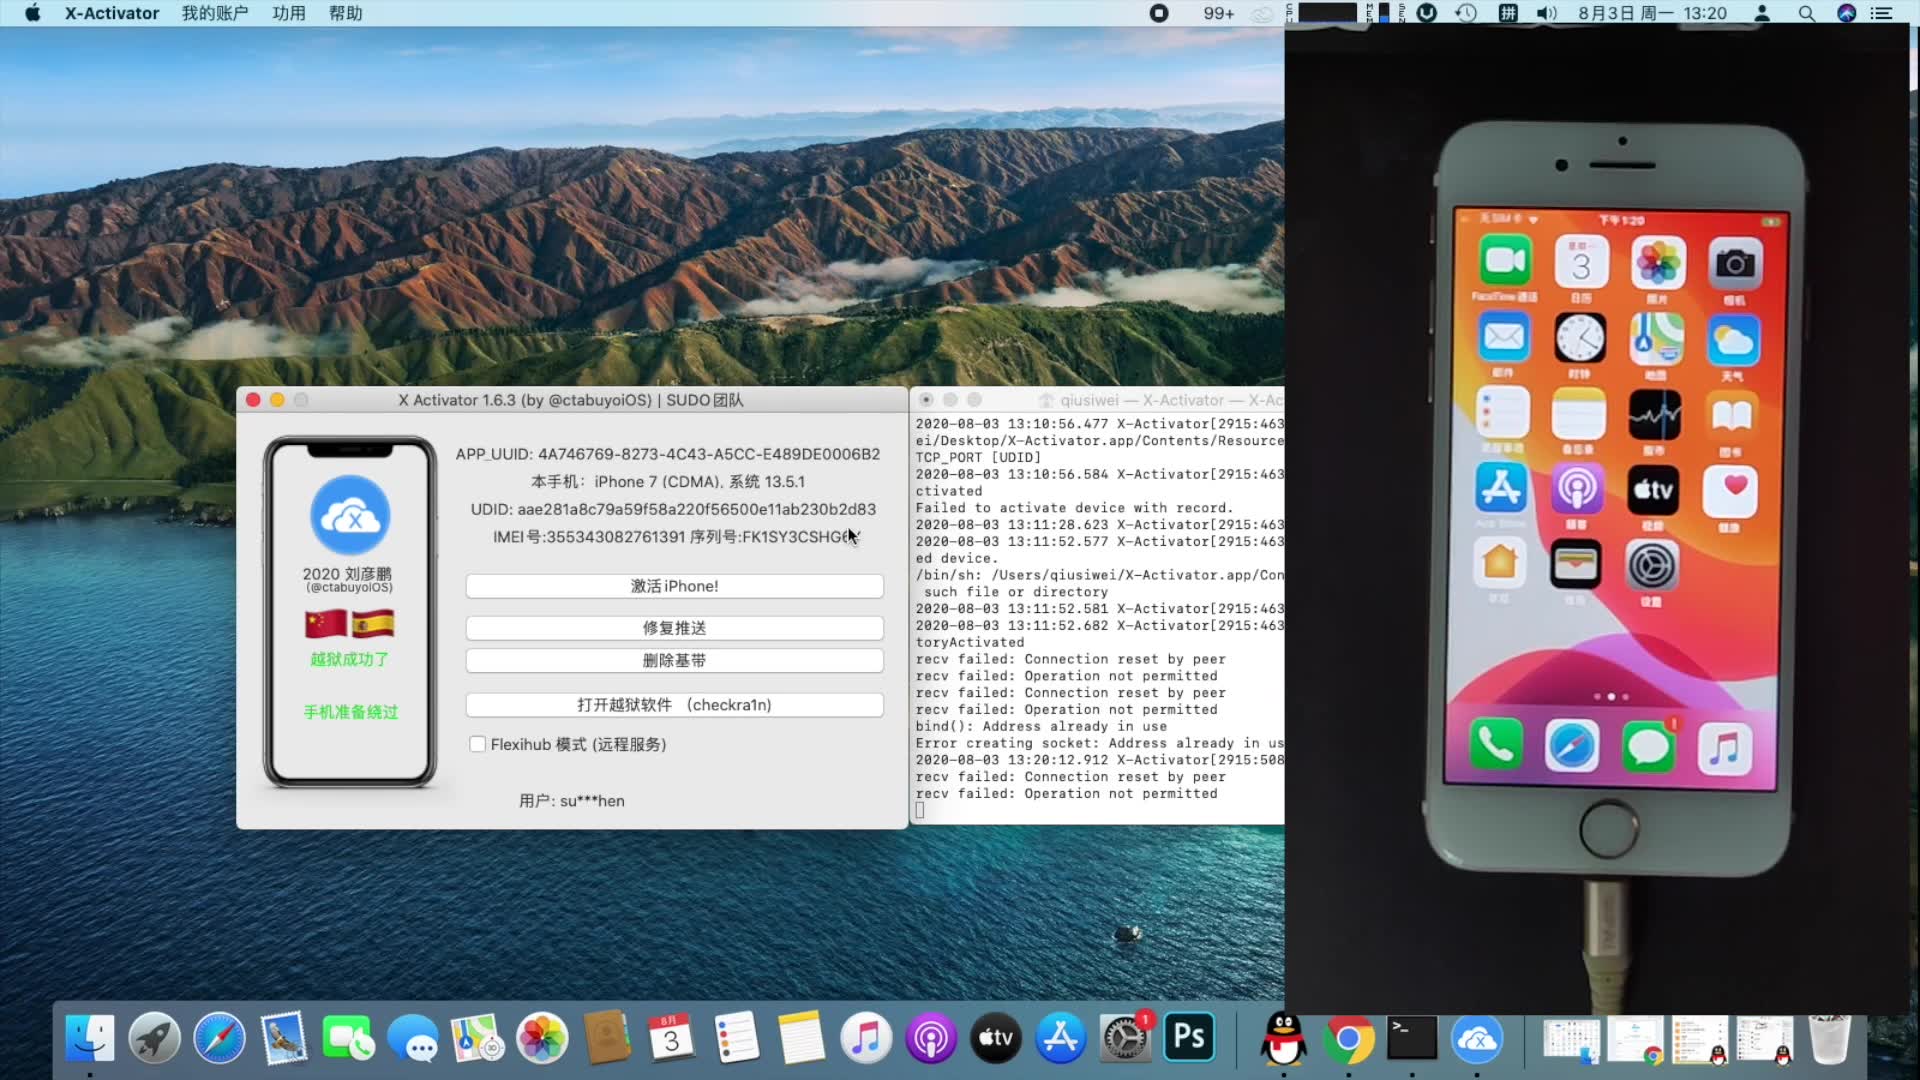The width and height of the screenshot is (1920, 1080).
Task: Open Messages from the Dock
Action: [413, 1038]
